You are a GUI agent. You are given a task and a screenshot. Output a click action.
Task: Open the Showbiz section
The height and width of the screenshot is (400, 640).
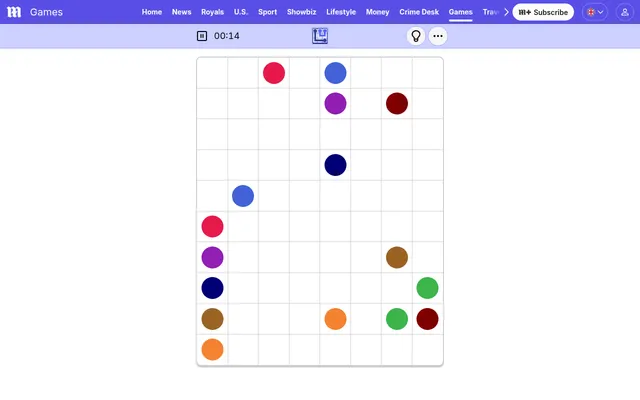click(302, 12)
